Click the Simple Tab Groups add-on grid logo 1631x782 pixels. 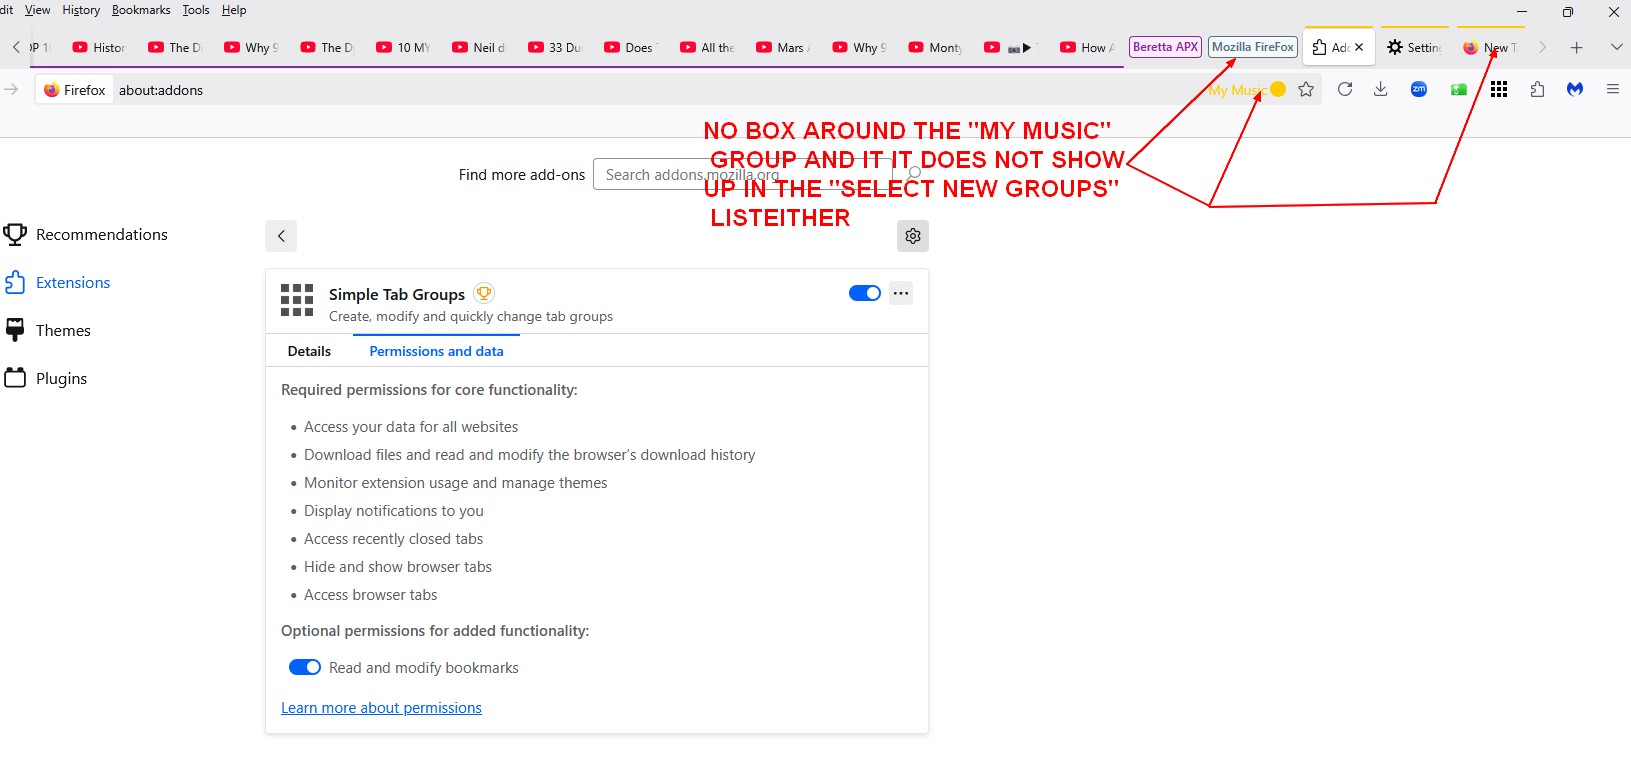coord(297,300)
